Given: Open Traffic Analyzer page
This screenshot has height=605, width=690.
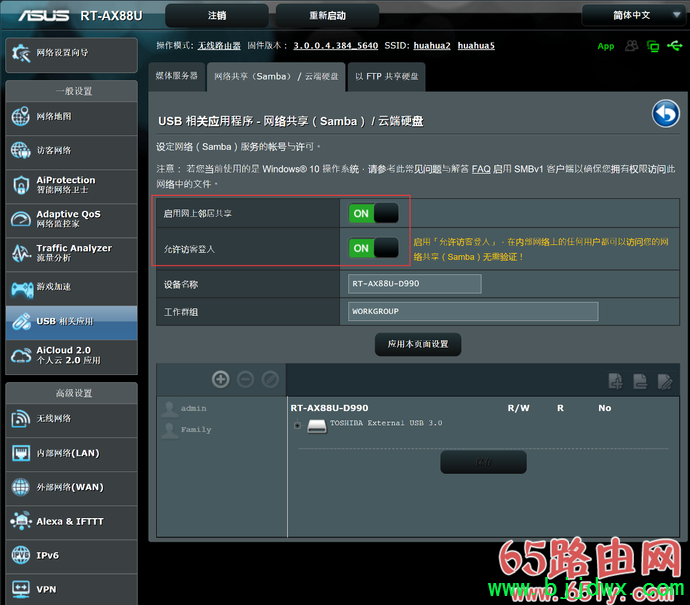Looking at the screenshot, I should click(71, 253).
